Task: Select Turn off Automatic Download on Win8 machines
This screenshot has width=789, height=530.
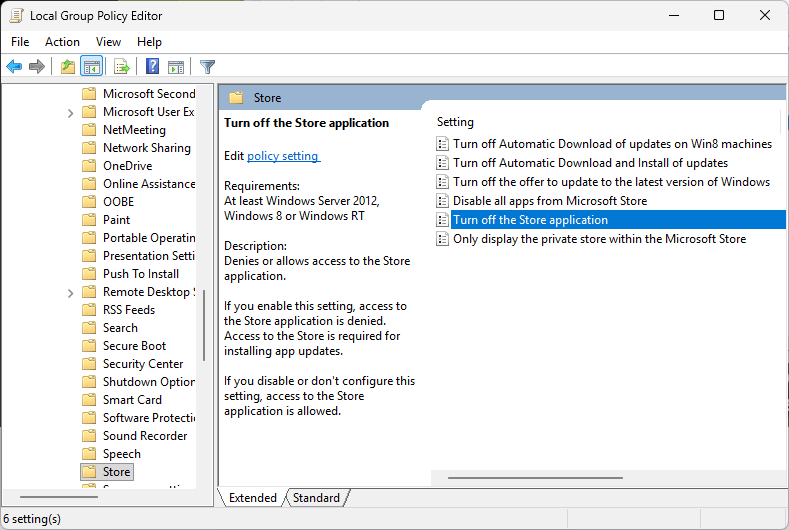Action: tap(612, 144)
